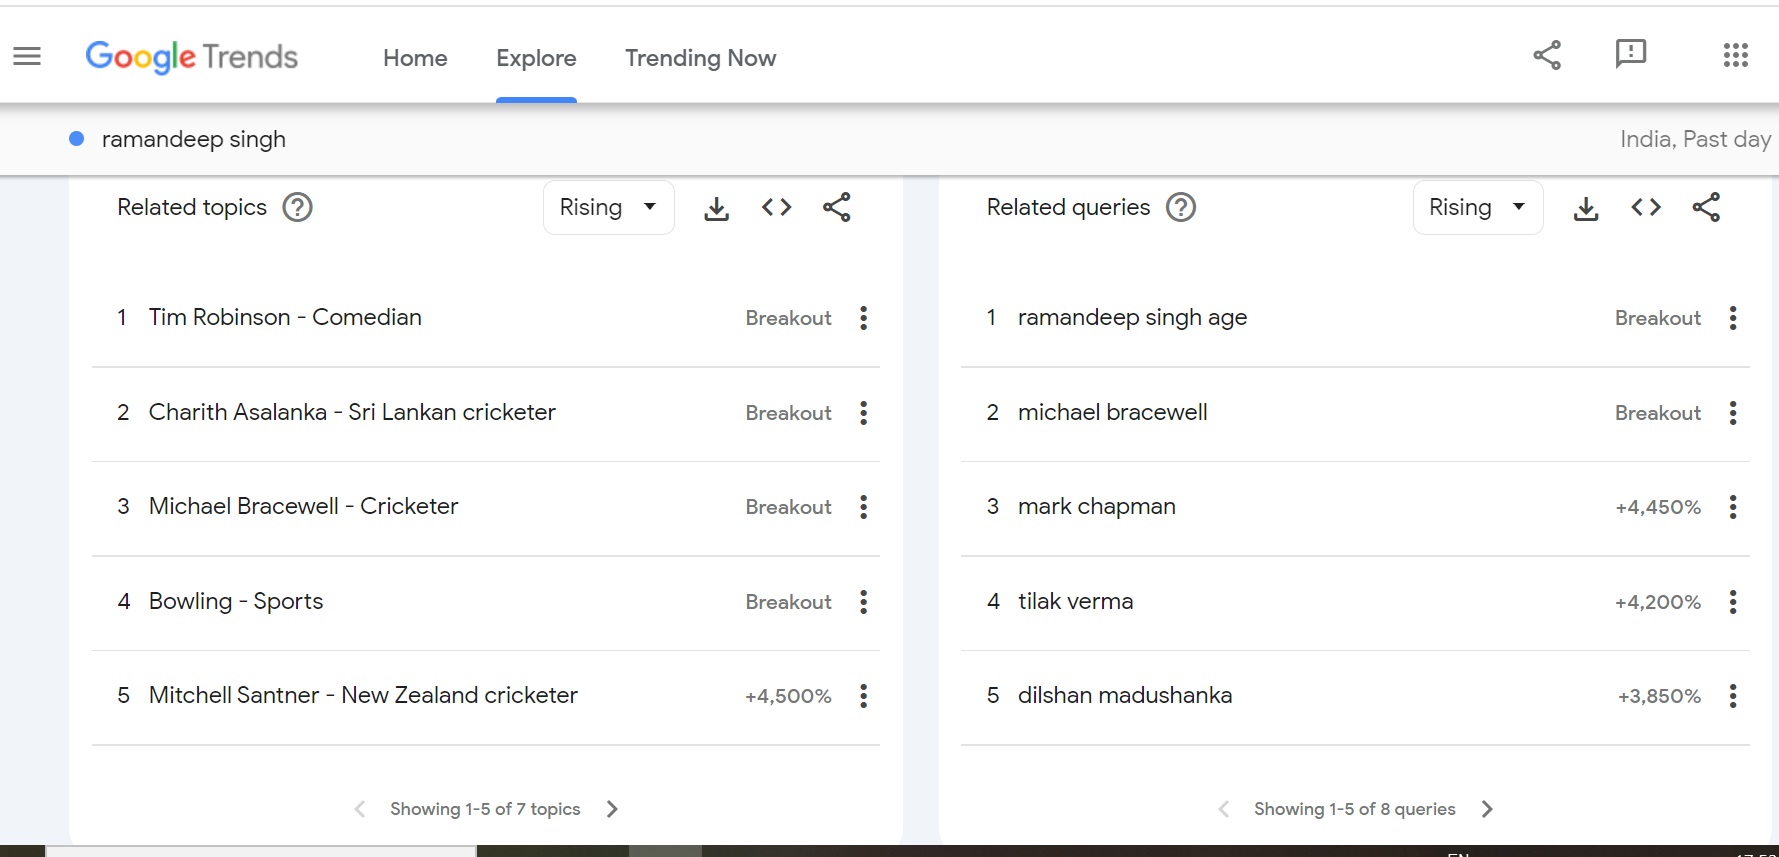Image resolution: width=1779 pixels, height=857 pixels.
Task: Show next page of related topics
Action: pos(612,809)
